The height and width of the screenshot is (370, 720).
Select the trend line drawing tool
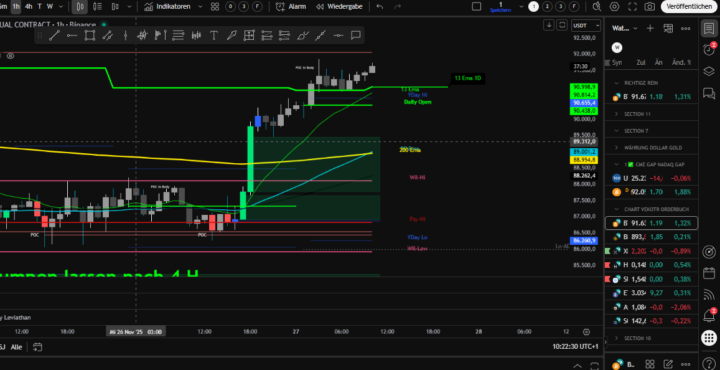[54, 35]
